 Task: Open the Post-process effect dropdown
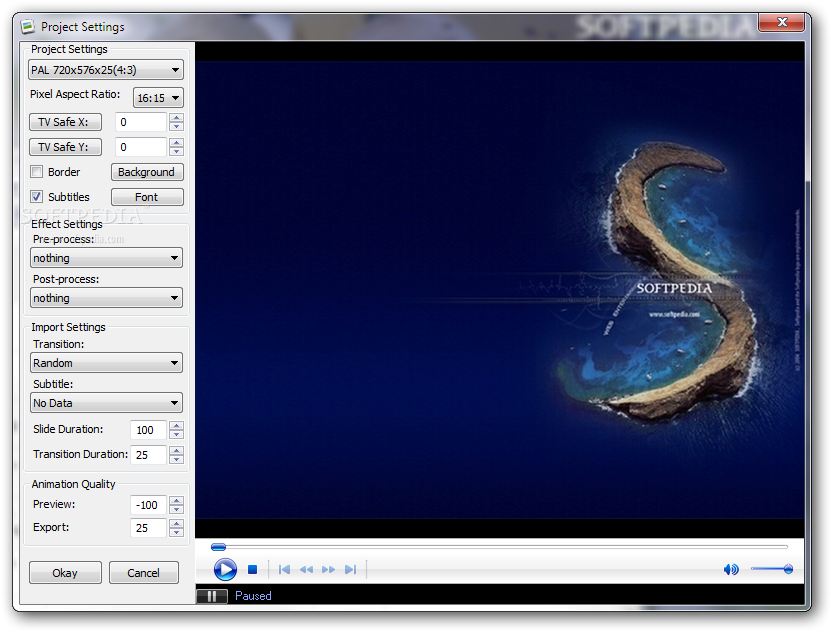106,298
